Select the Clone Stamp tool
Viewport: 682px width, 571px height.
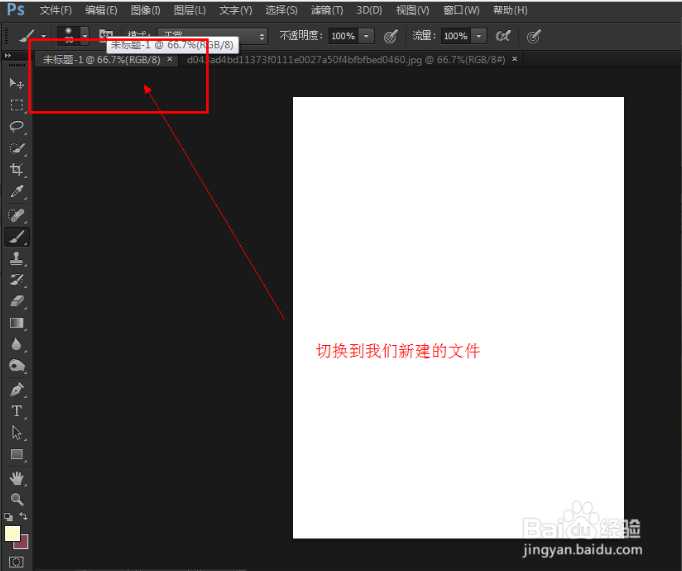(x=17, y=258)
